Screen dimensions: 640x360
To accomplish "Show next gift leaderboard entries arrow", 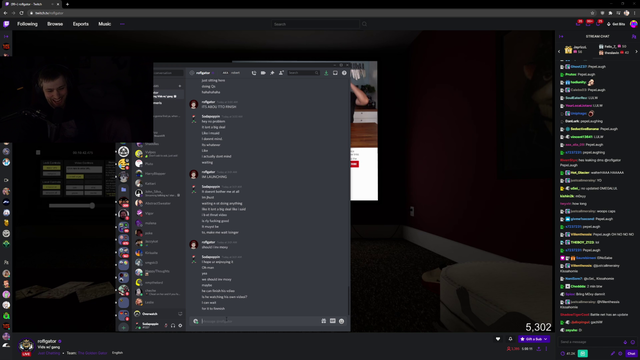I will point(636,51).
